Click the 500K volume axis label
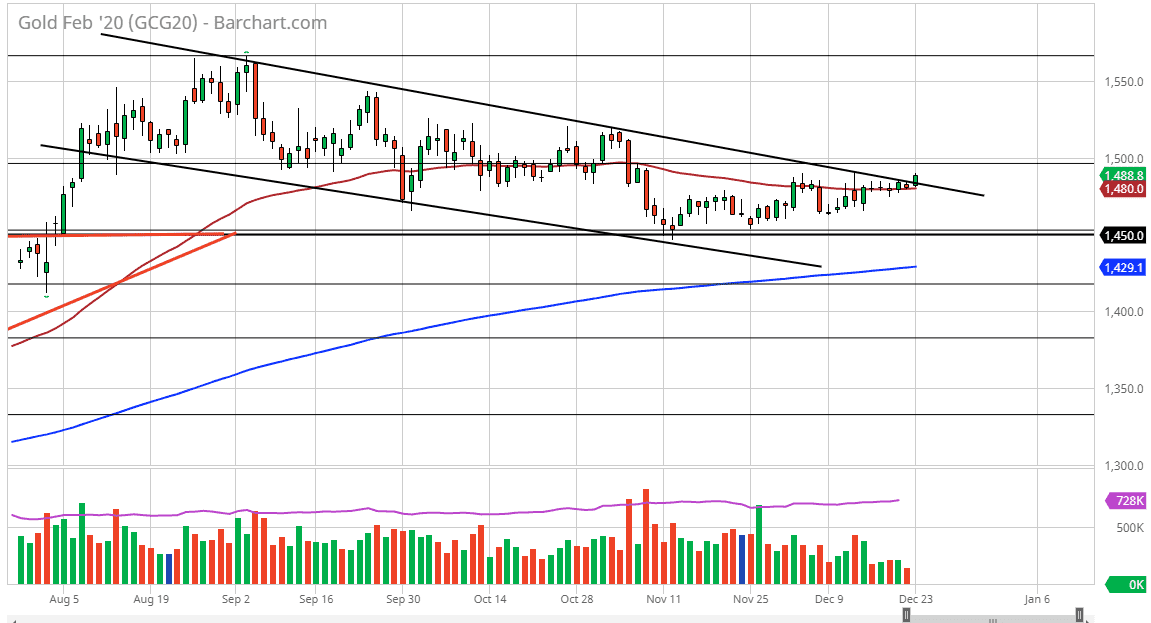 point(1129,527)
